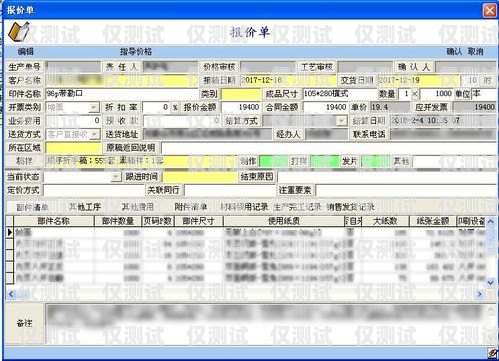Click the 合同金额 field showing 19400

pyautogui.click(x=325, y=107)
